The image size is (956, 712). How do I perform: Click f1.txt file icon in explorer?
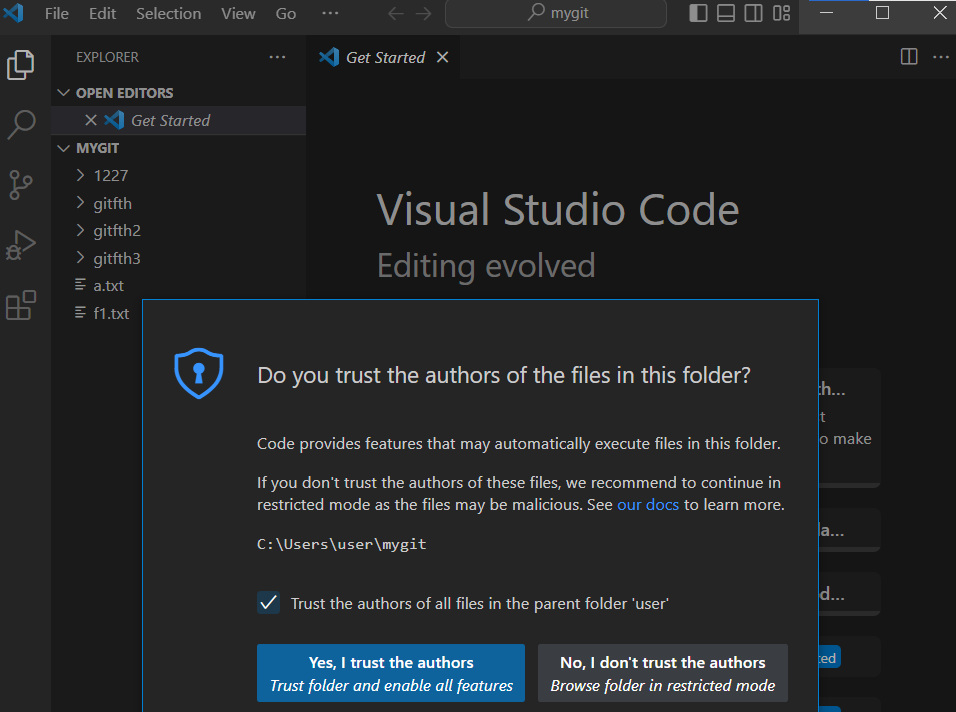80,313
